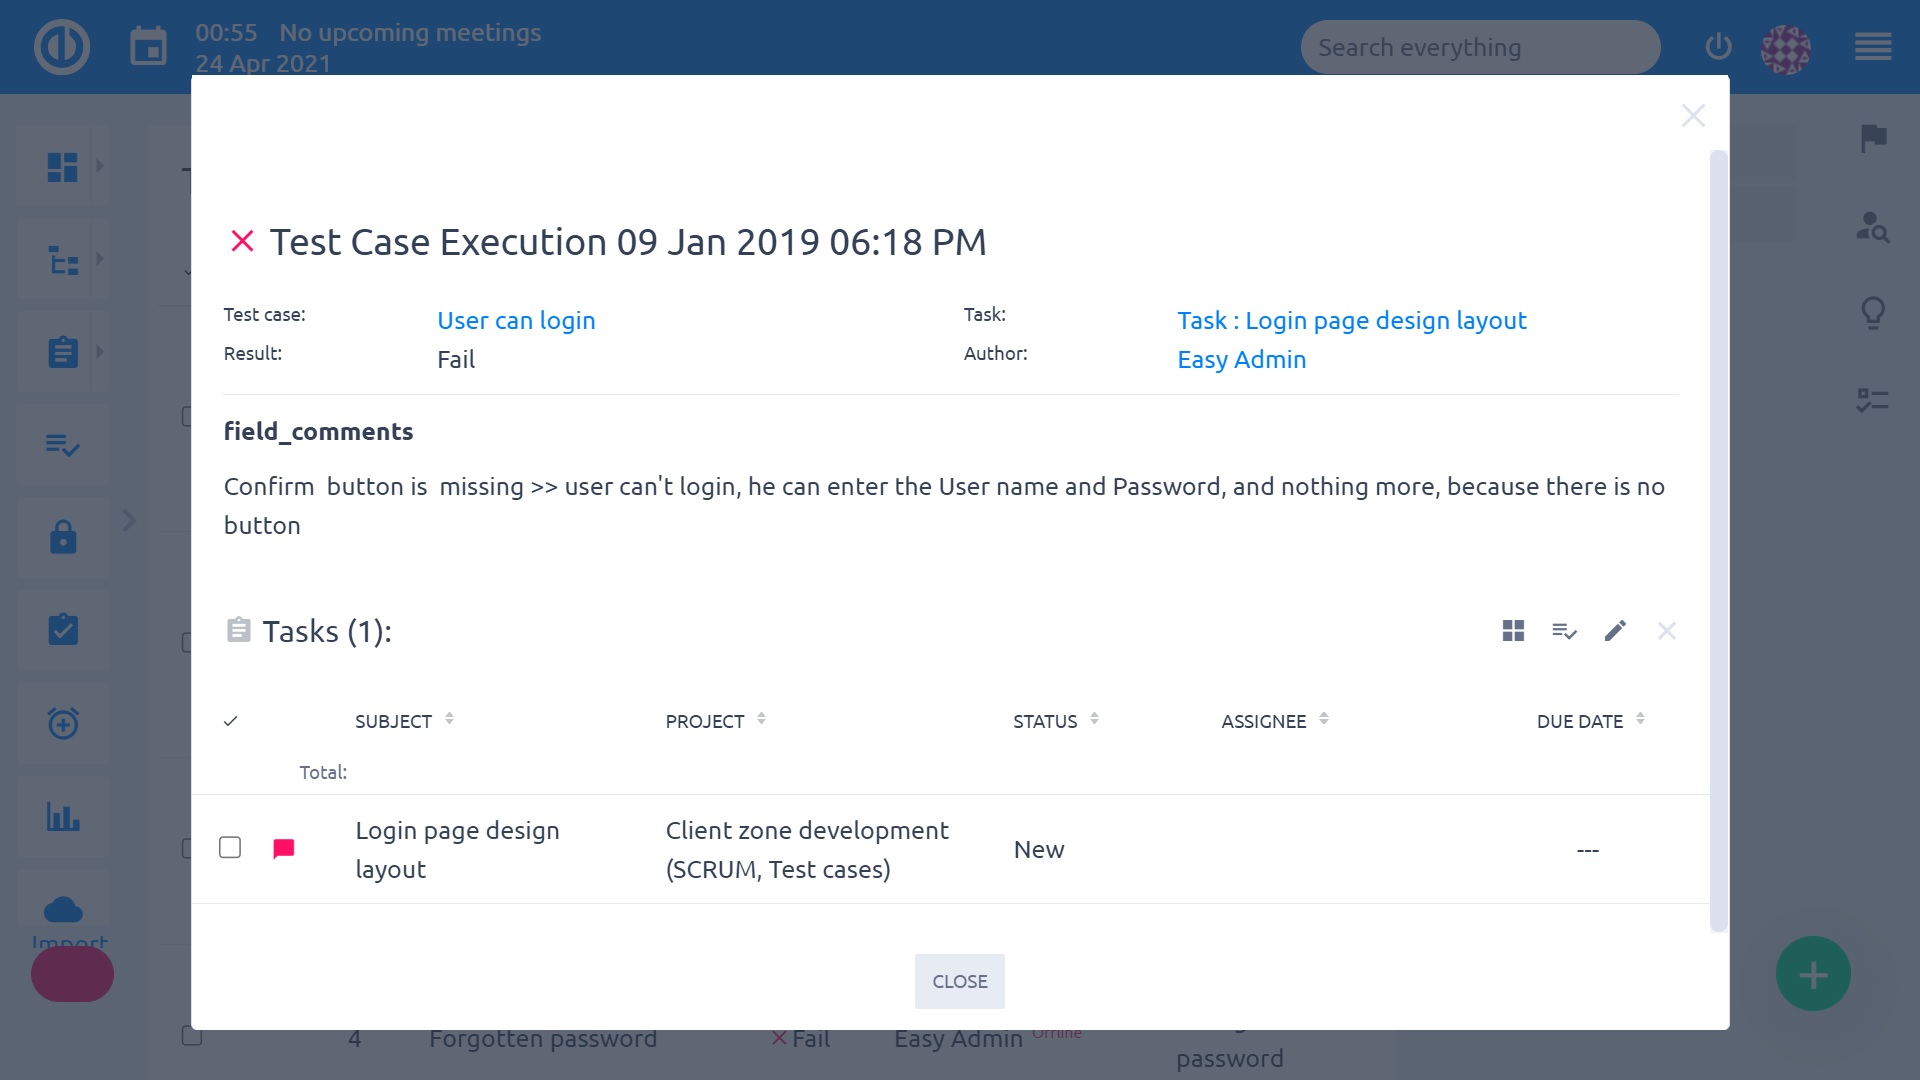1920x1080 pixels.
Task: Select the bar chart reports icon
Action: pos(62,816)
